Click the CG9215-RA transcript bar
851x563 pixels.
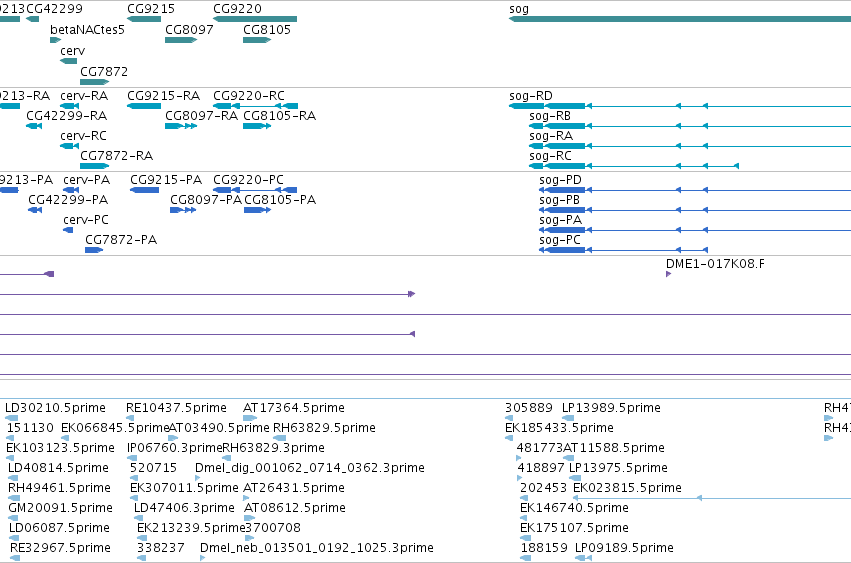144,106
